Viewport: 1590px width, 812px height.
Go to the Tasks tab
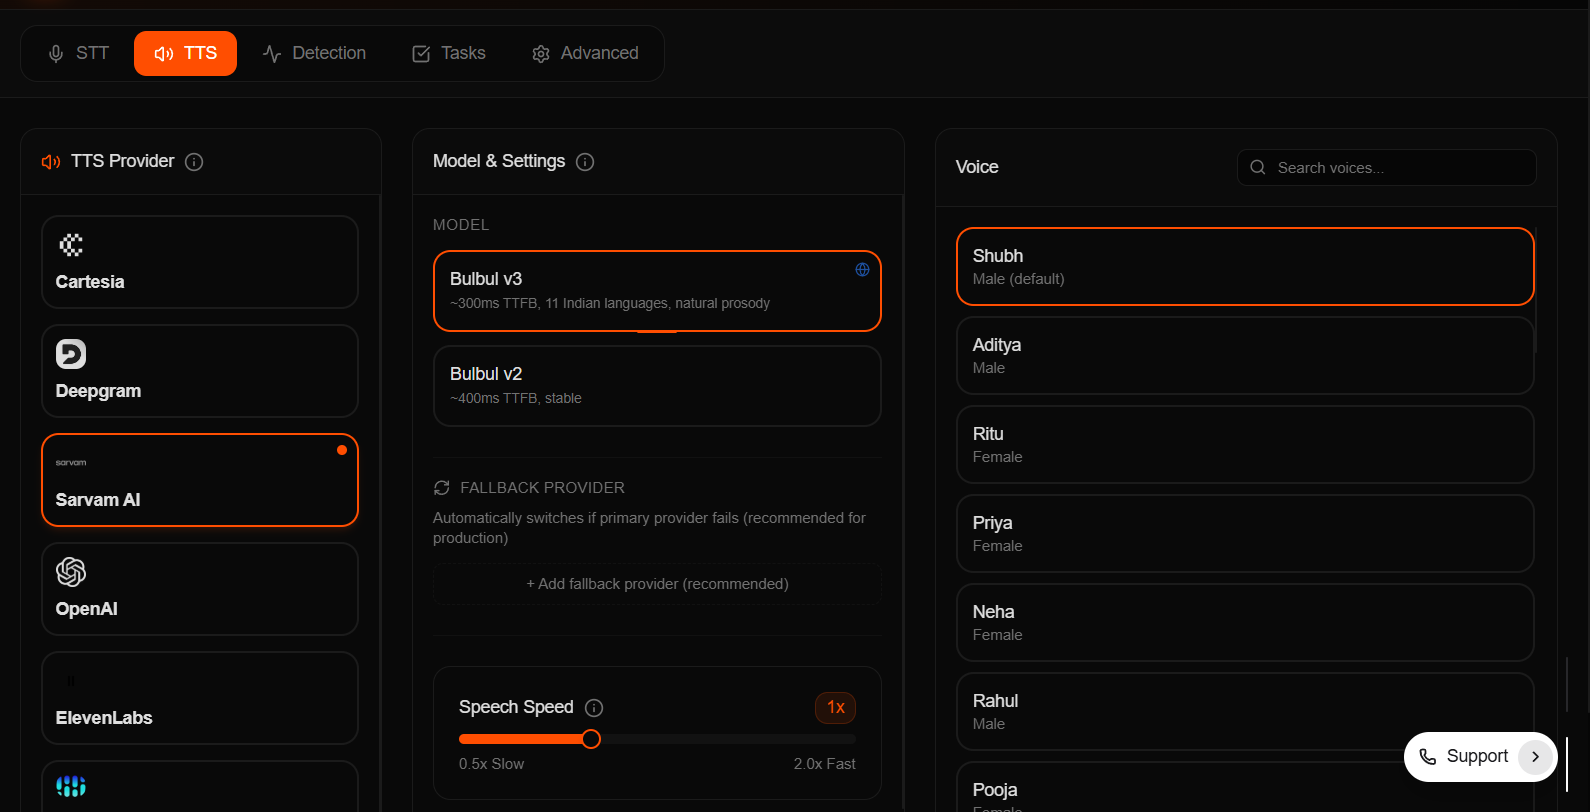click(449, 53)
